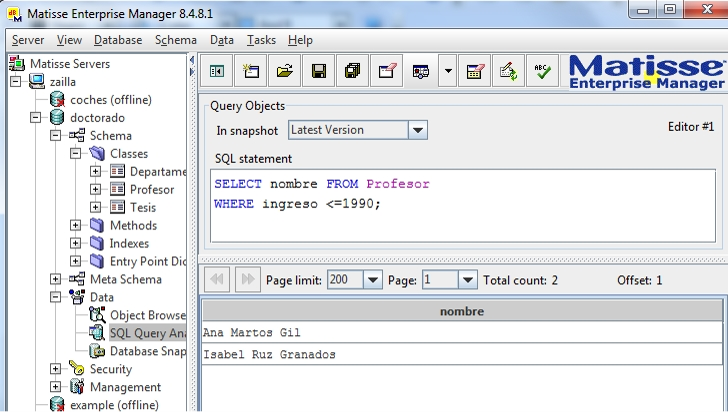This screenshot has width=728, height=412.
Task: Select the Schema tree item
Action: (x=110, y=136)
